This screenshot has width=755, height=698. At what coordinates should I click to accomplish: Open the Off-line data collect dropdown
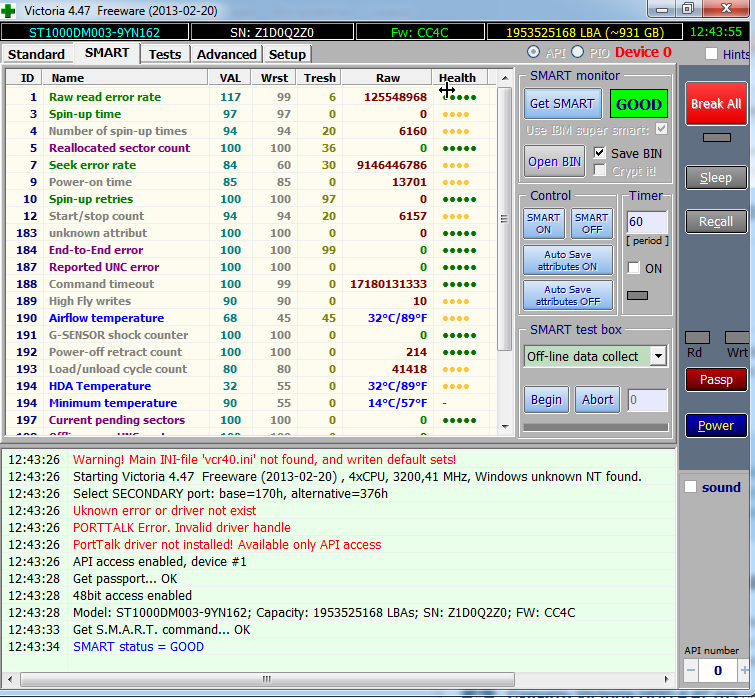[x=658, y=356]
